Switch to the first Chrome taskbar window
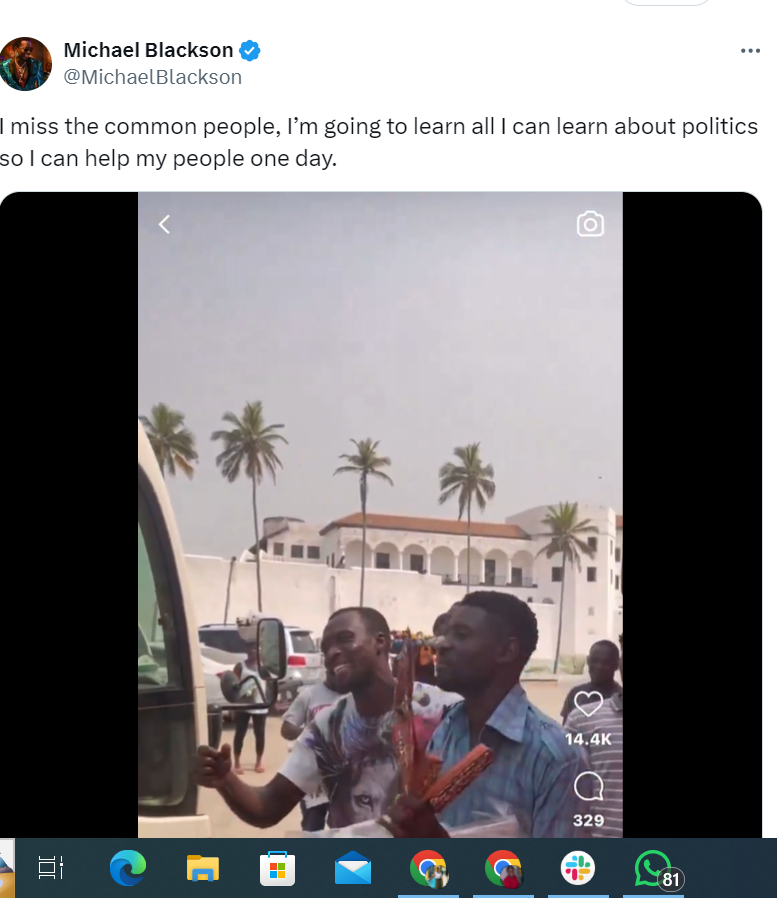Viewport: 777px width, 898px height. 428,868
